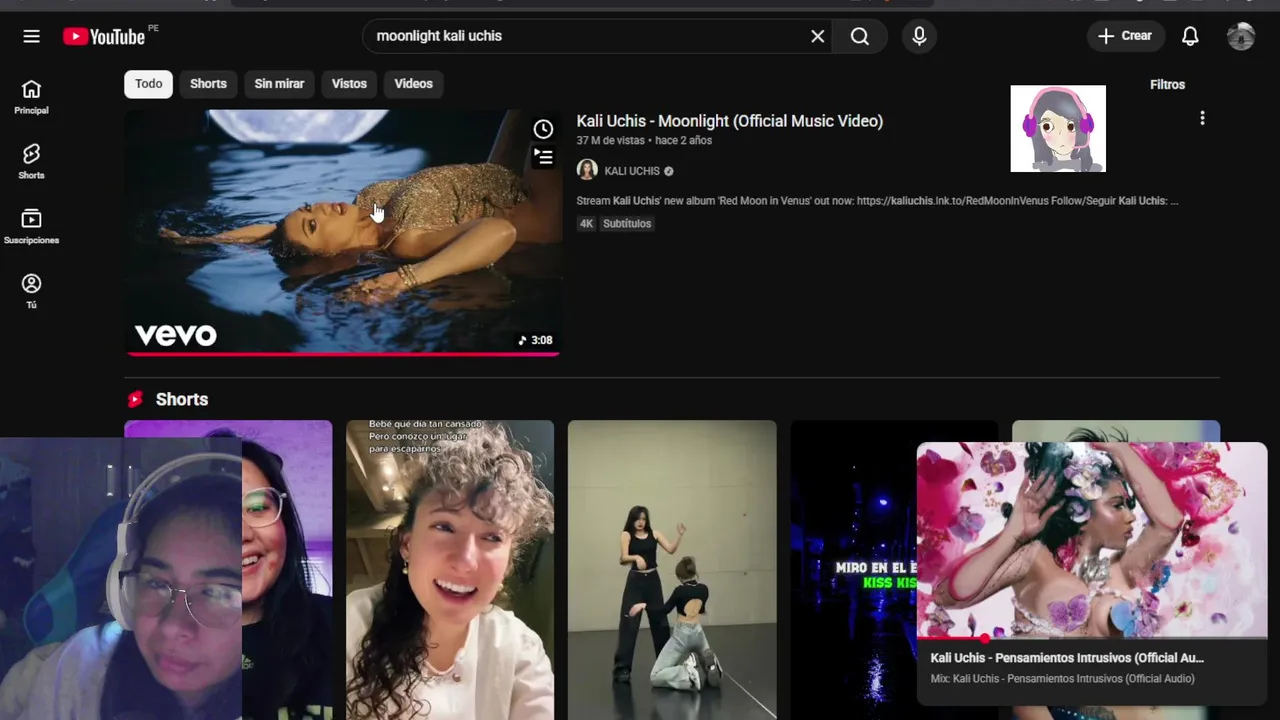This screenshot has width=1280, height=720.
Task: Select the Vistos chip
Action: click(x=349, y=84)
